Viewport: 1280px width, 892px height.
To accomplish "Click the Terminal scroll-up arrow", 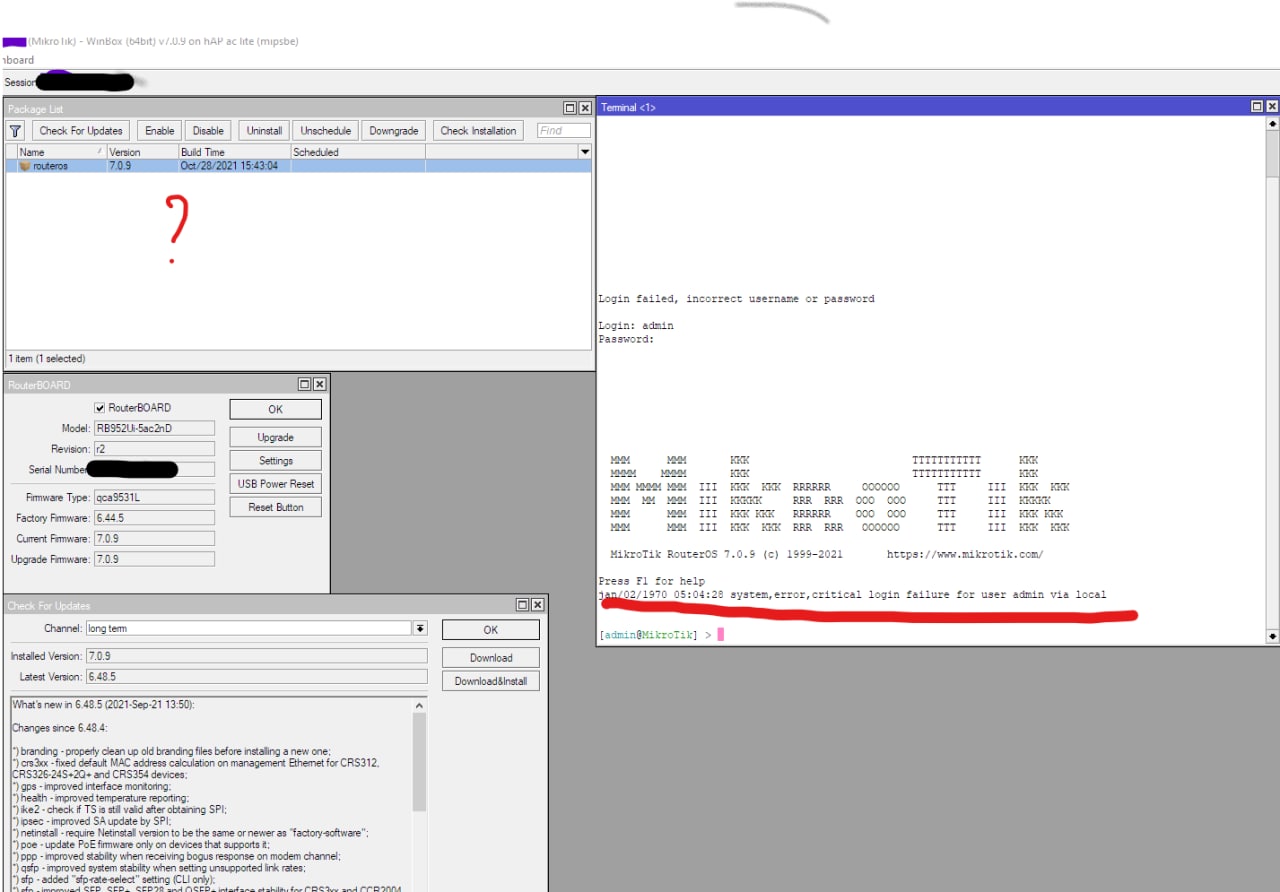I will tap(1272, 123).
